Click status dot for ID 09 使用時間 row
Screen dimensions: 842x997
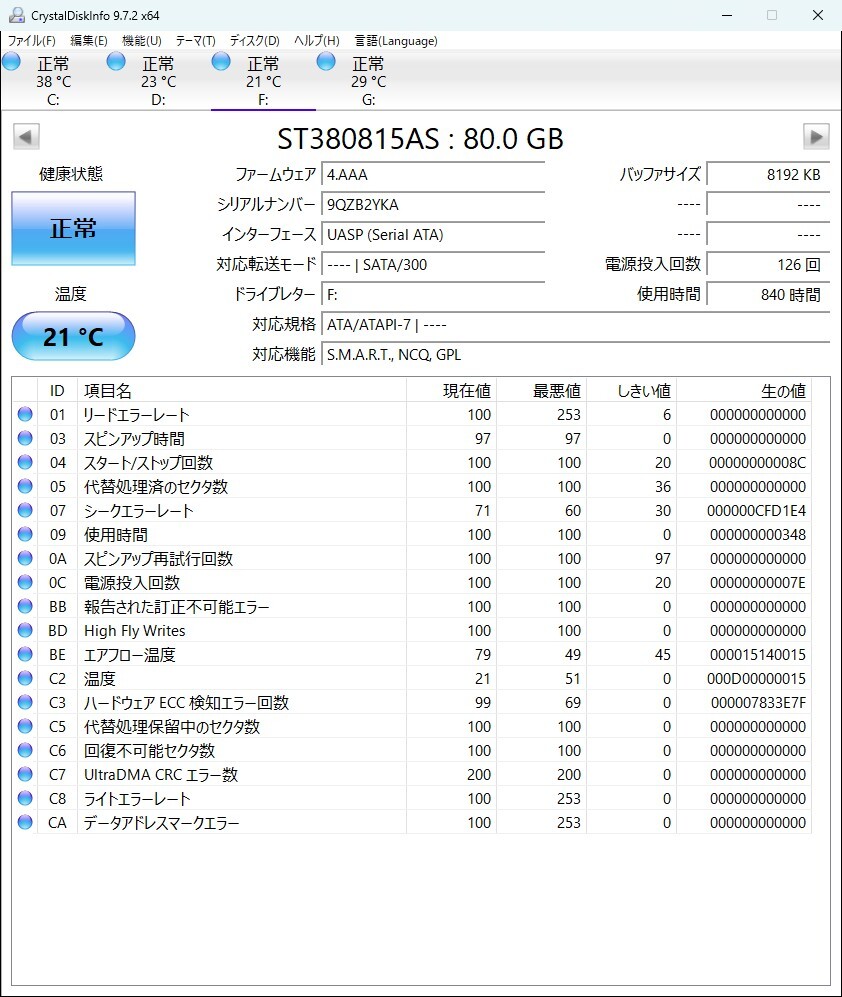25,535
